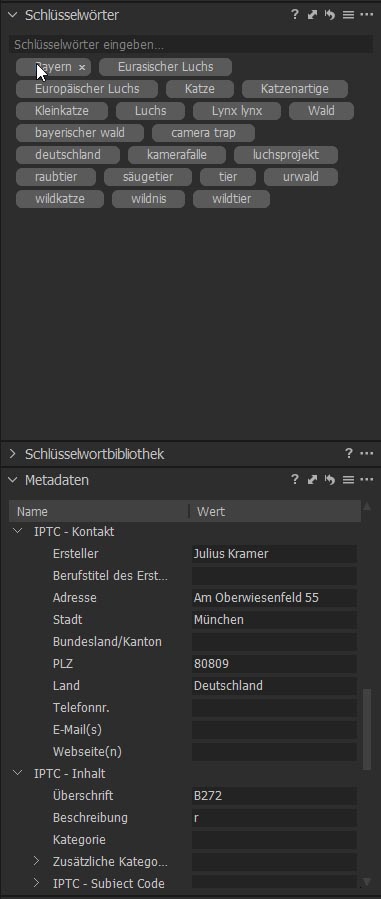Viewport: 381px width, 899px height.
Task: Click the empty Webseite(n) field
Action: 274,752
